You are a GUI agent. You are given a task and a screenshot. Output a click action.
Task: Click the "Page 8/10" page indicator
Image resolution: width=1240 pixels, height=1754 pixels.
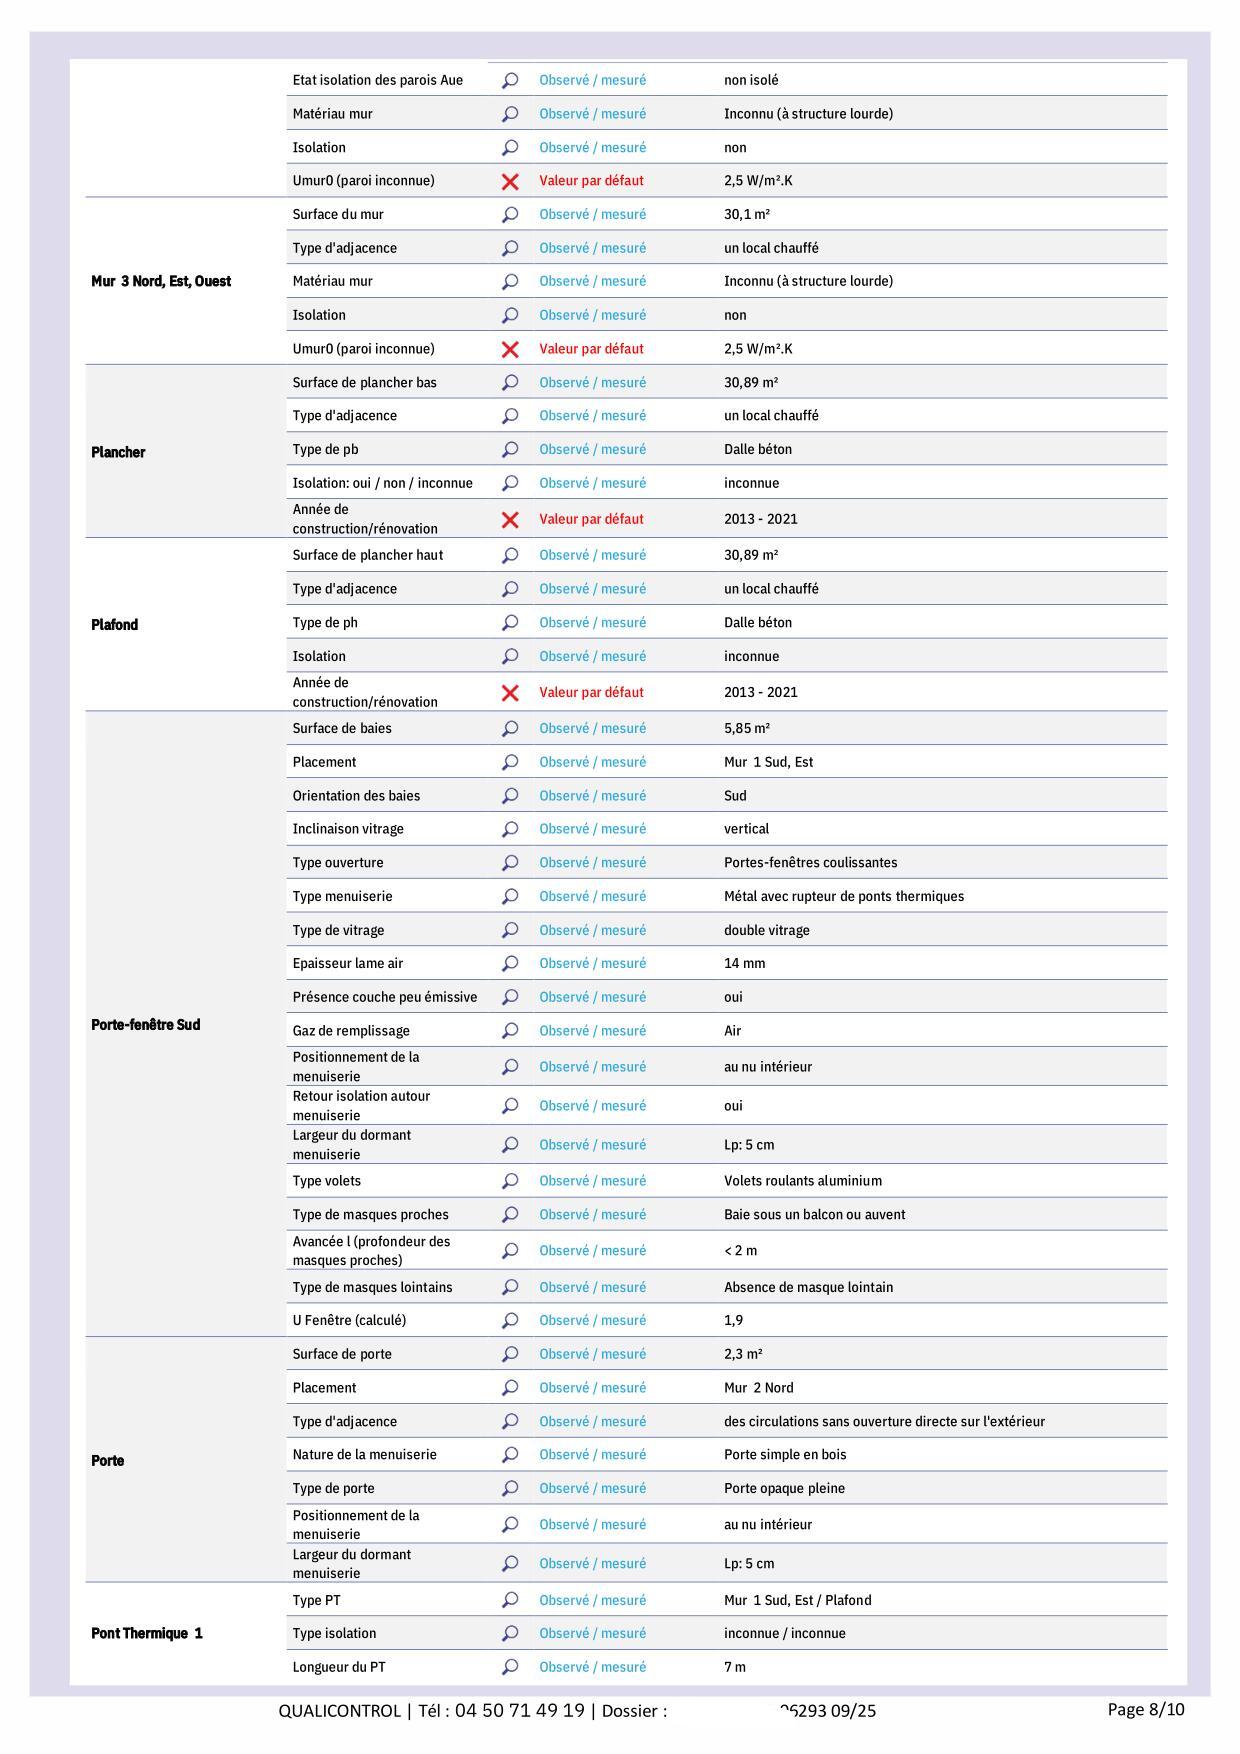(x=1146, y=1709)
